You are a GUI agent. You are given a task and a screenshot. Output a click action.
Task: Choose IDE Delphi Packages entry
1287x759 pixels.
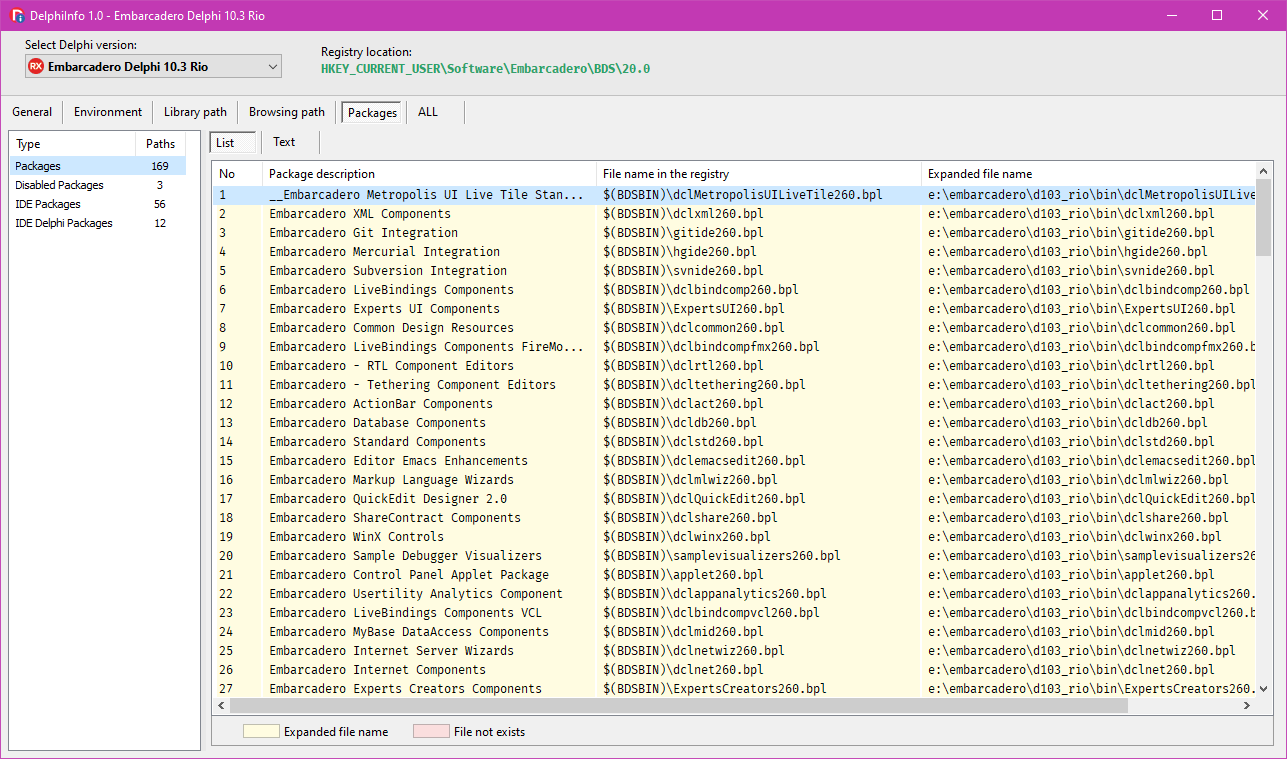[64, 223]
